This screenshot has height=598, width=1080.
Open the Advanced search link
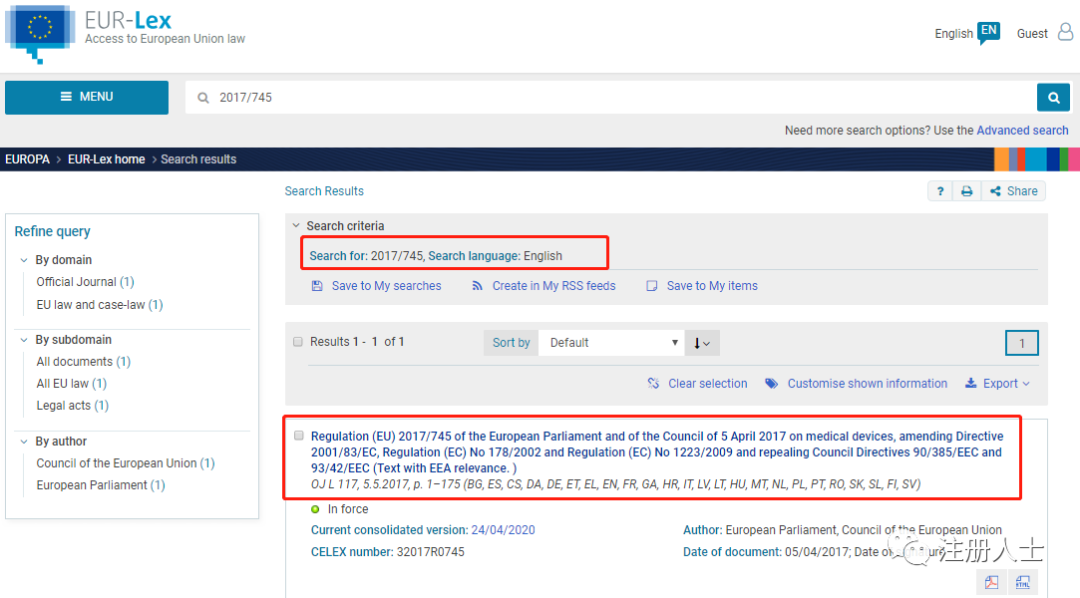[x=1022, y=130]
